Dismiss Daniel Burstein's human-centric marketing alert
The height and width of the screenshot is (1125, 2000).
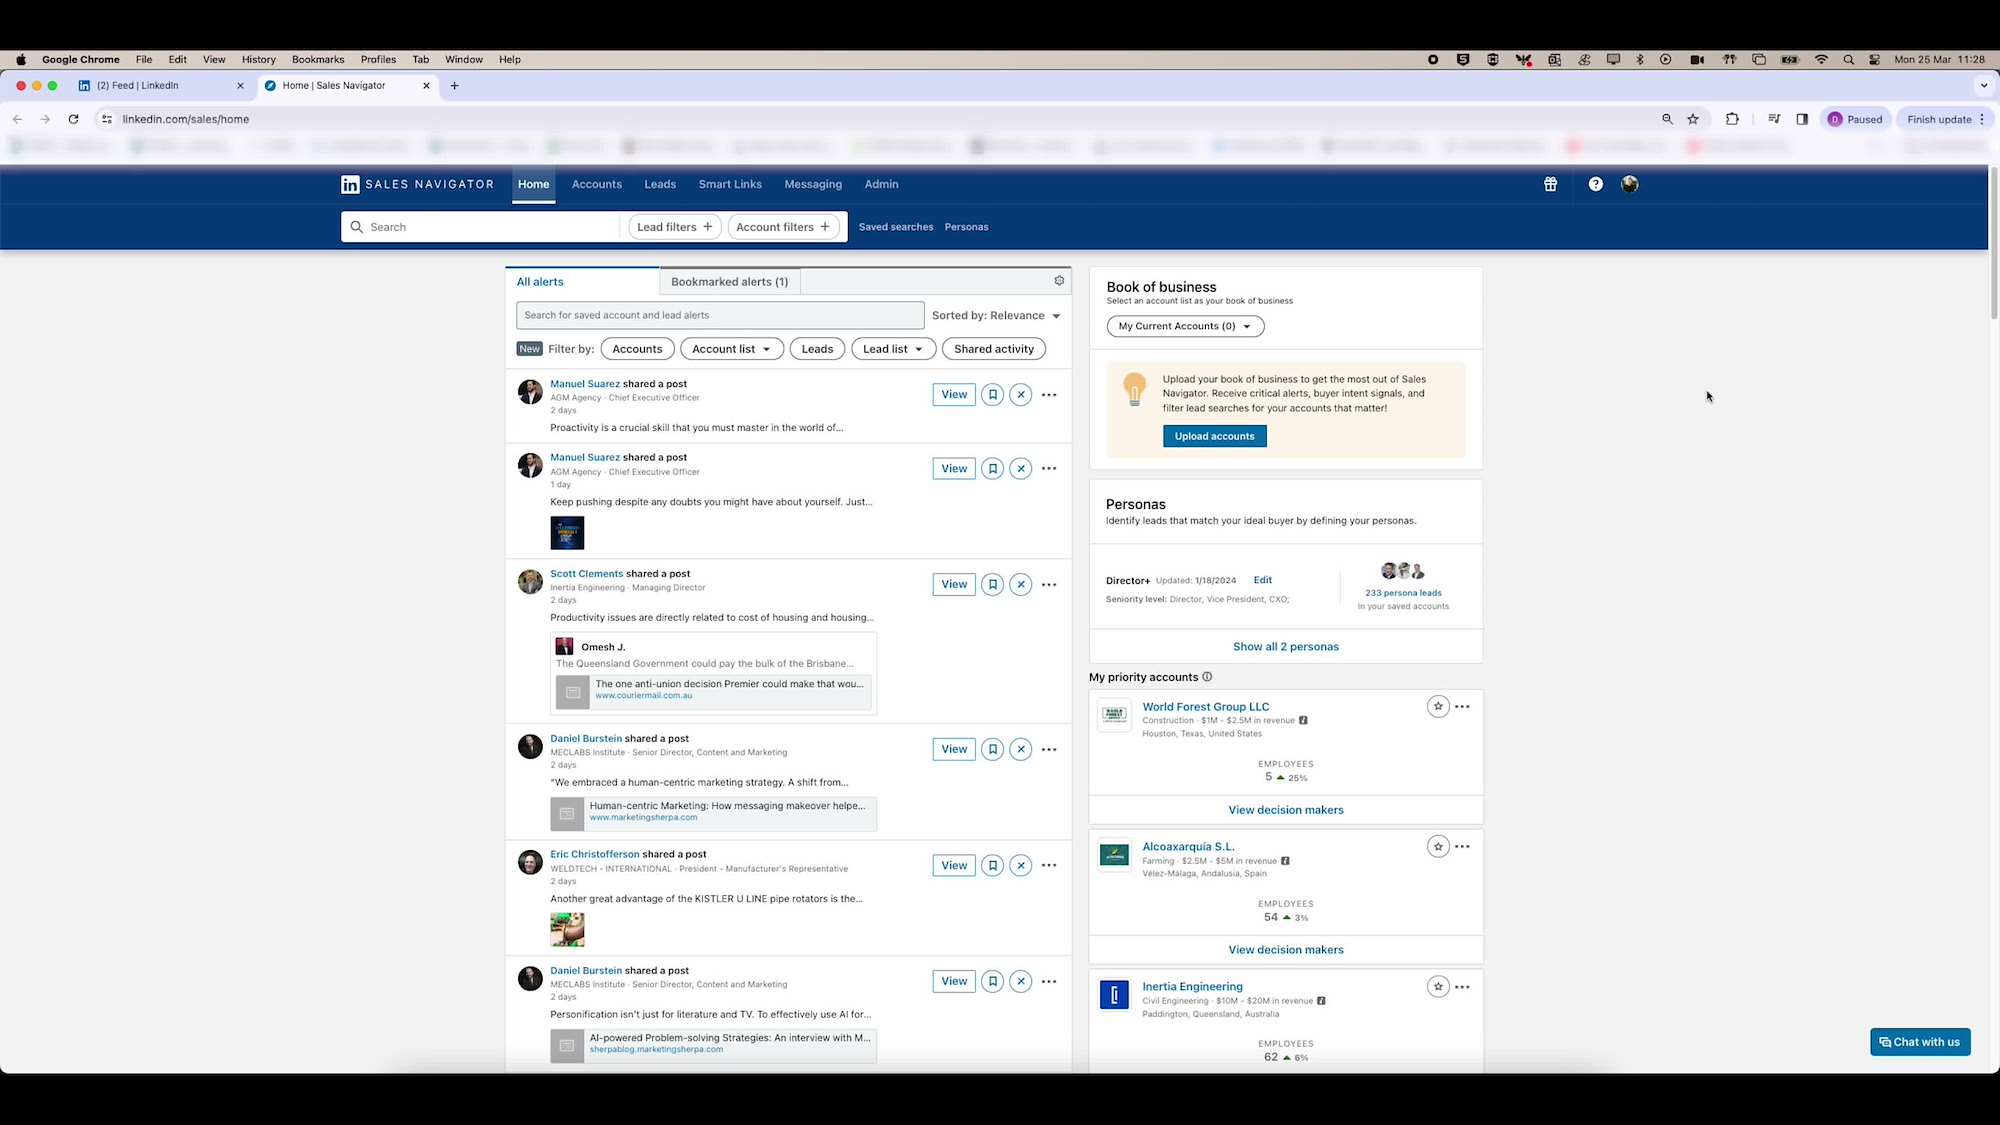point(1020,750)
